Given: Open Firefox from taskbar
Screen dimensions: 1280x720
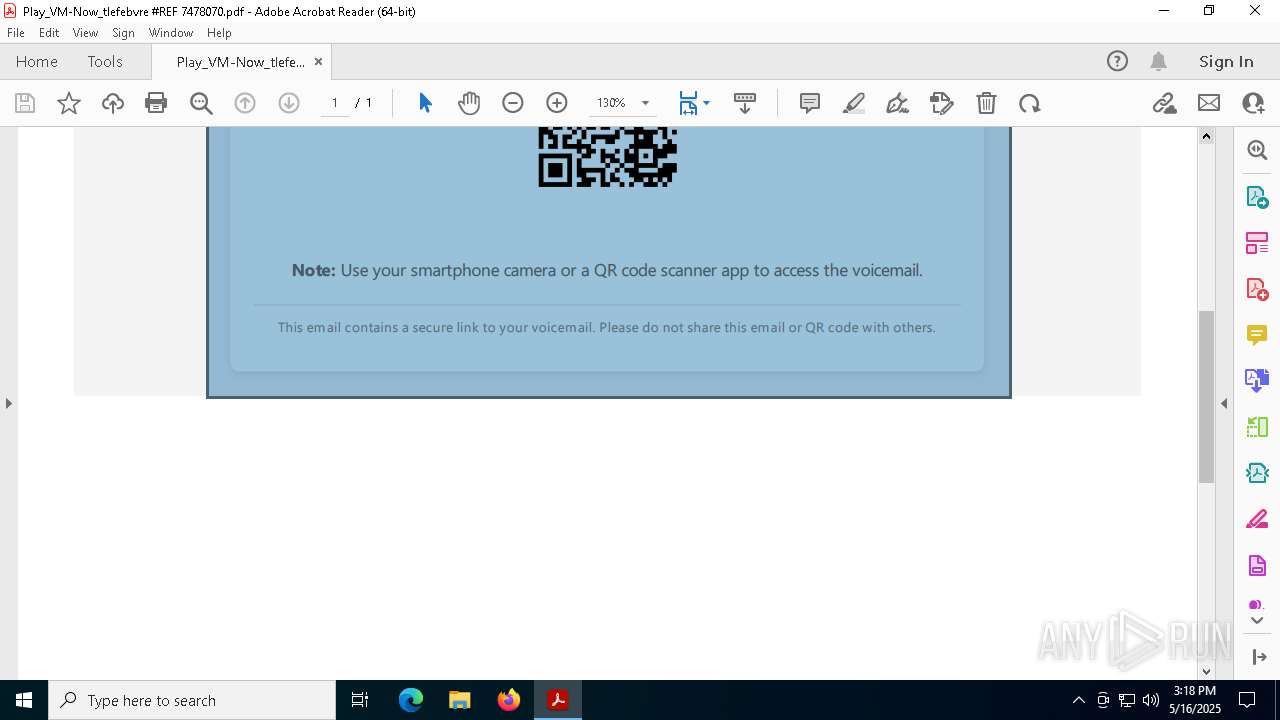Looking at the screenshot, I should tap(509, 700).
